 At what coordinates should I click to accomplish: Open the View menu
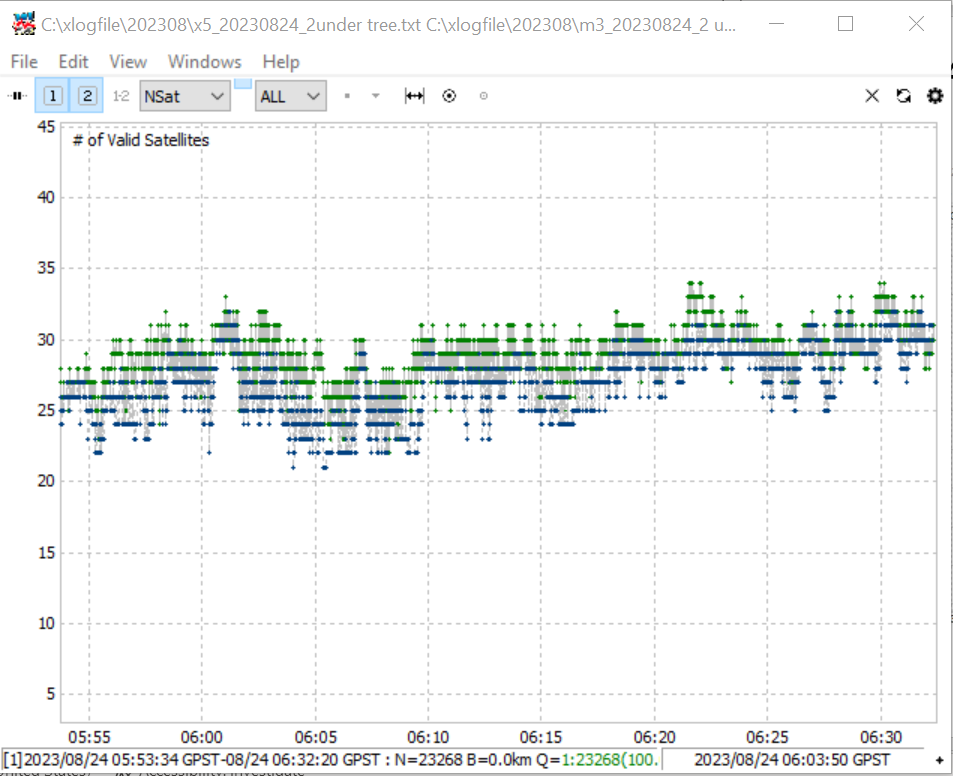(128, 62)
